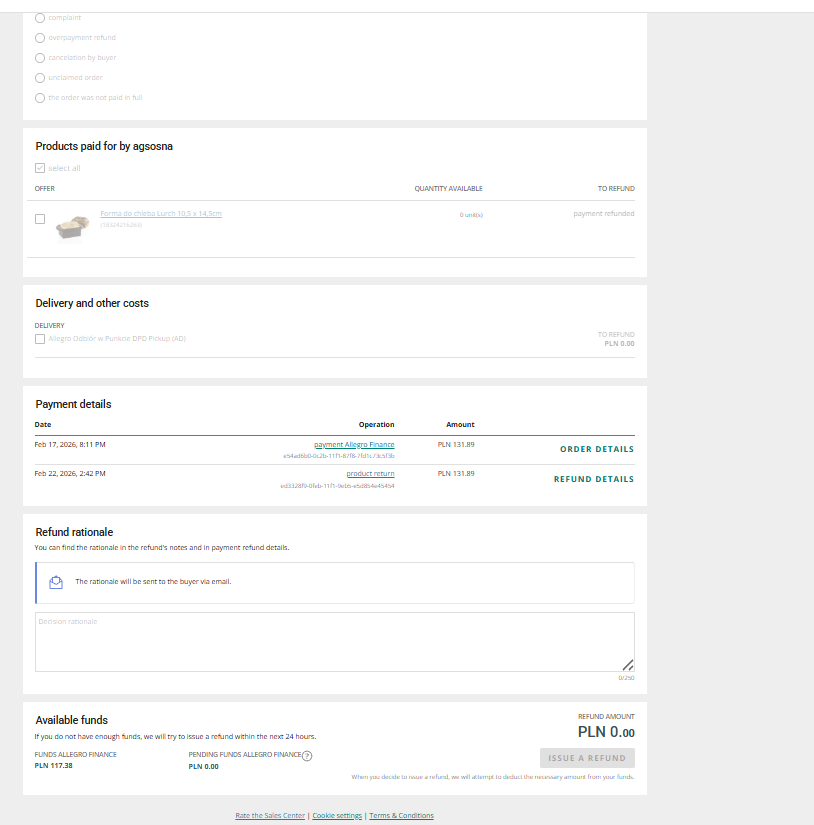
Task: Select the "unclaimed order" radio button
Action: pyautogui.click(x=40, y=78)
